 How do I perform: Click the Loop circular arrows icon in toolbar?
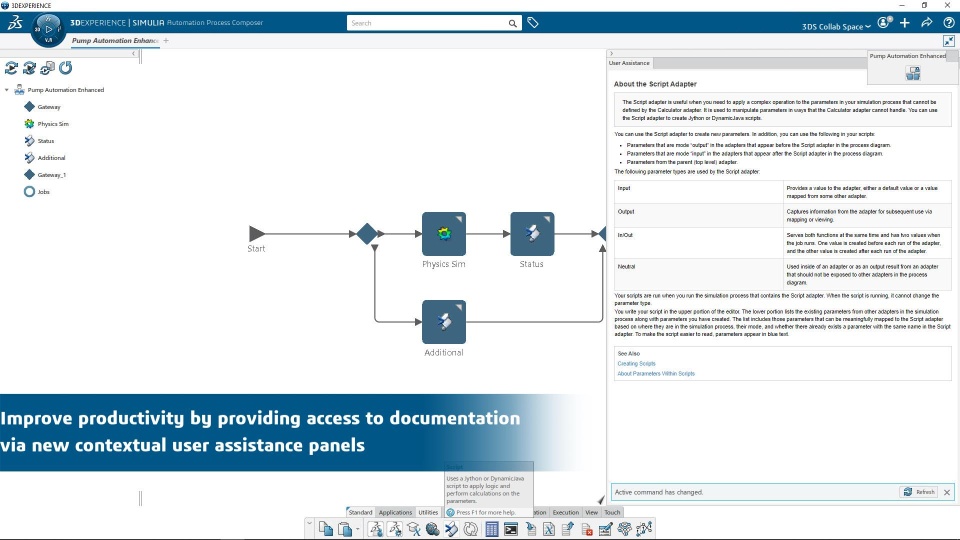click(x=471, y=528)
